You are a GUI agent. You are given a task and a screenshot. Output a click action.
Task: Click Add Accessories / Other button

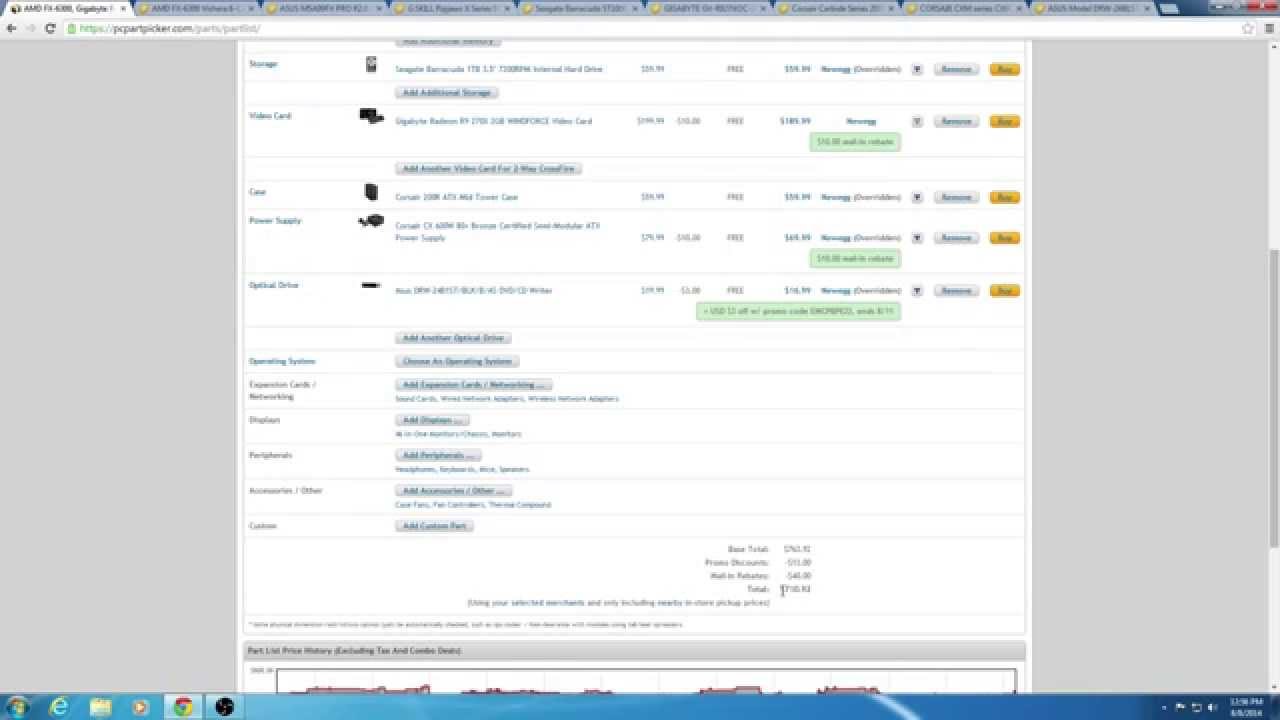(454, 491)
